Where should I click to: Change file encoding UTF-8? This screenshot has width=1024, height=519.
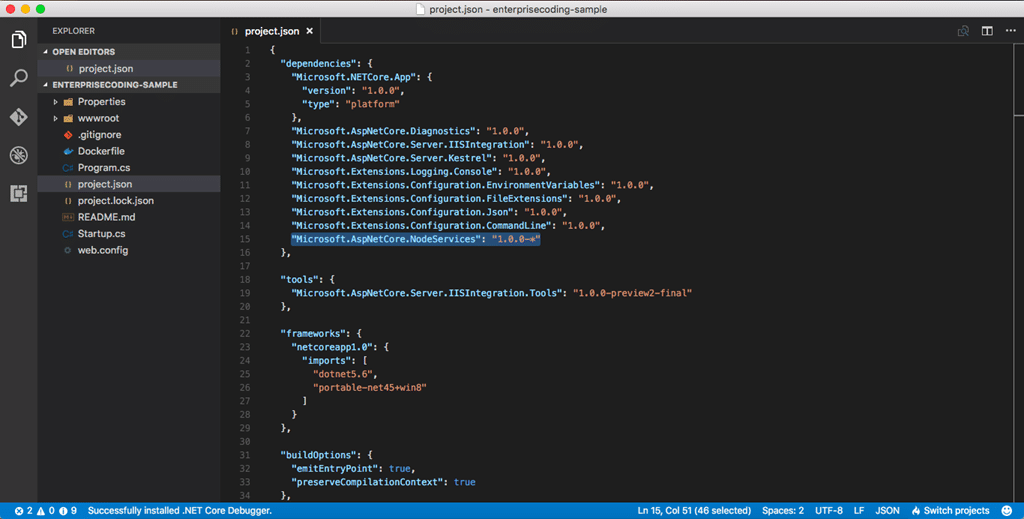click(829, 511)
